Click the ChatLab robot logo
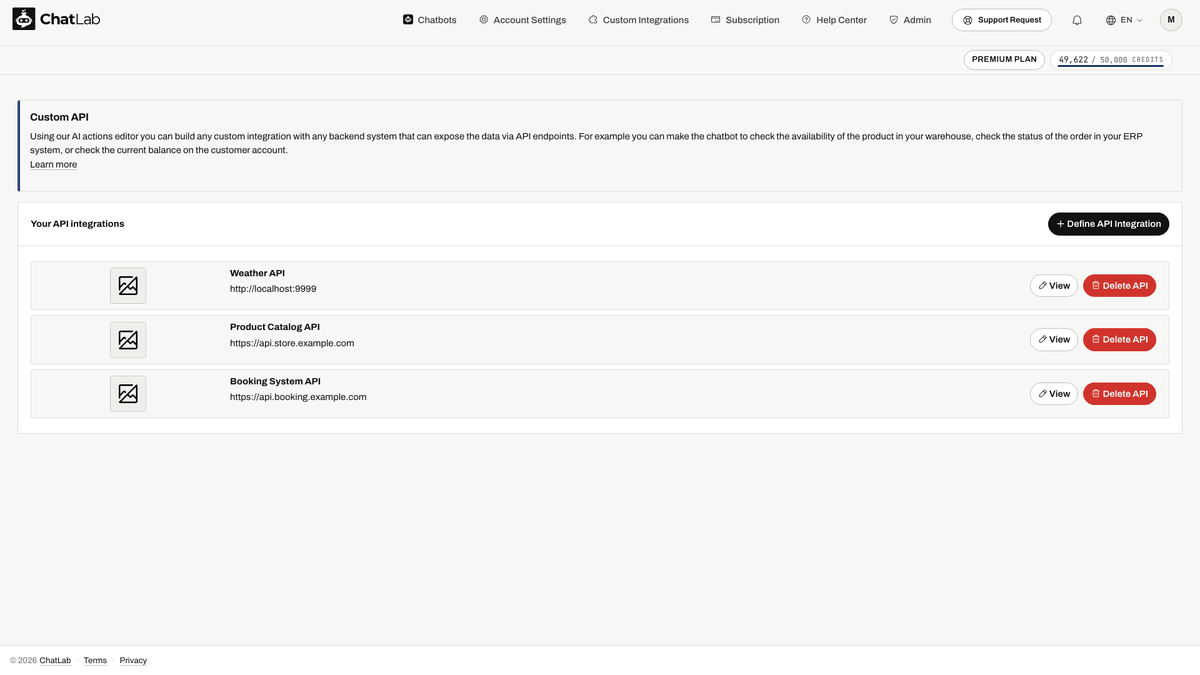This screenshot has width=1200, height=675. [23, 19]
